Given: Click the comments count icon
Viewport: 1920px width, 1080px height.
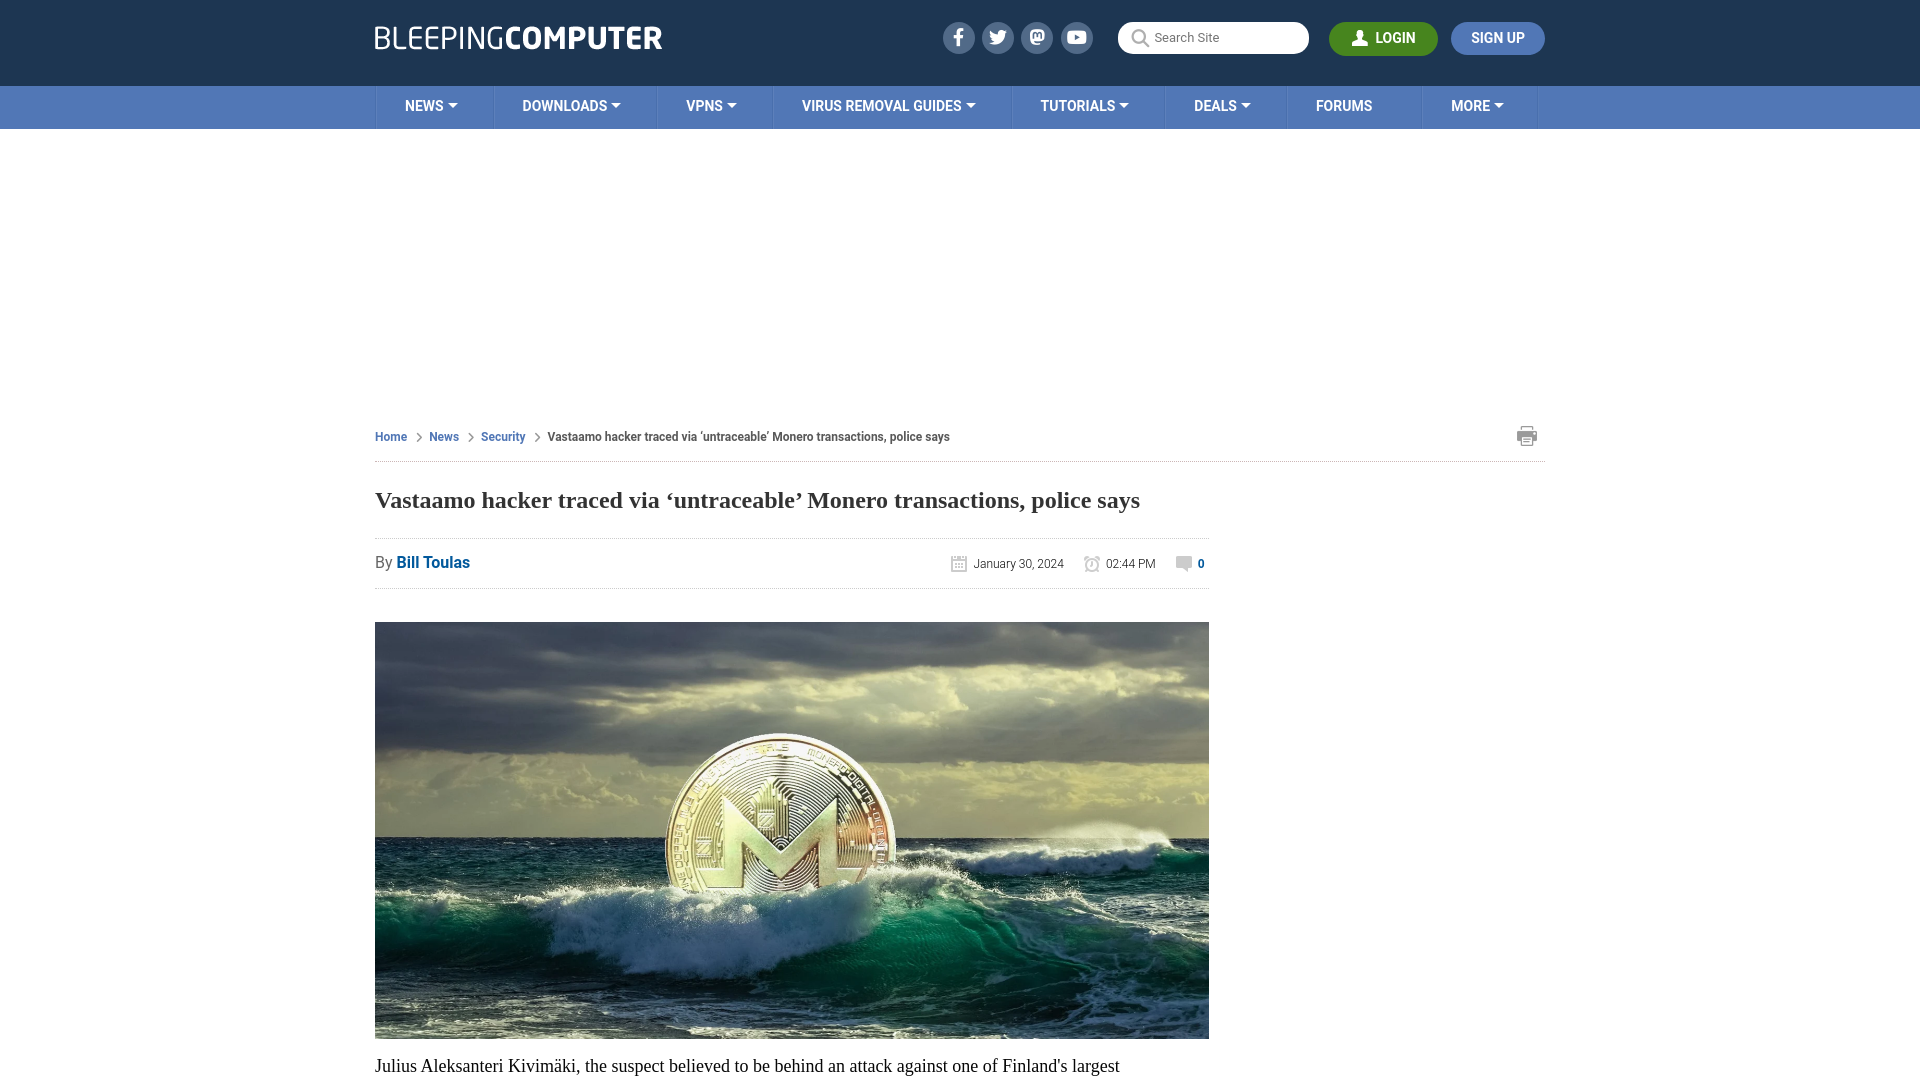Looking at the screenshot, I should 1183,563.
